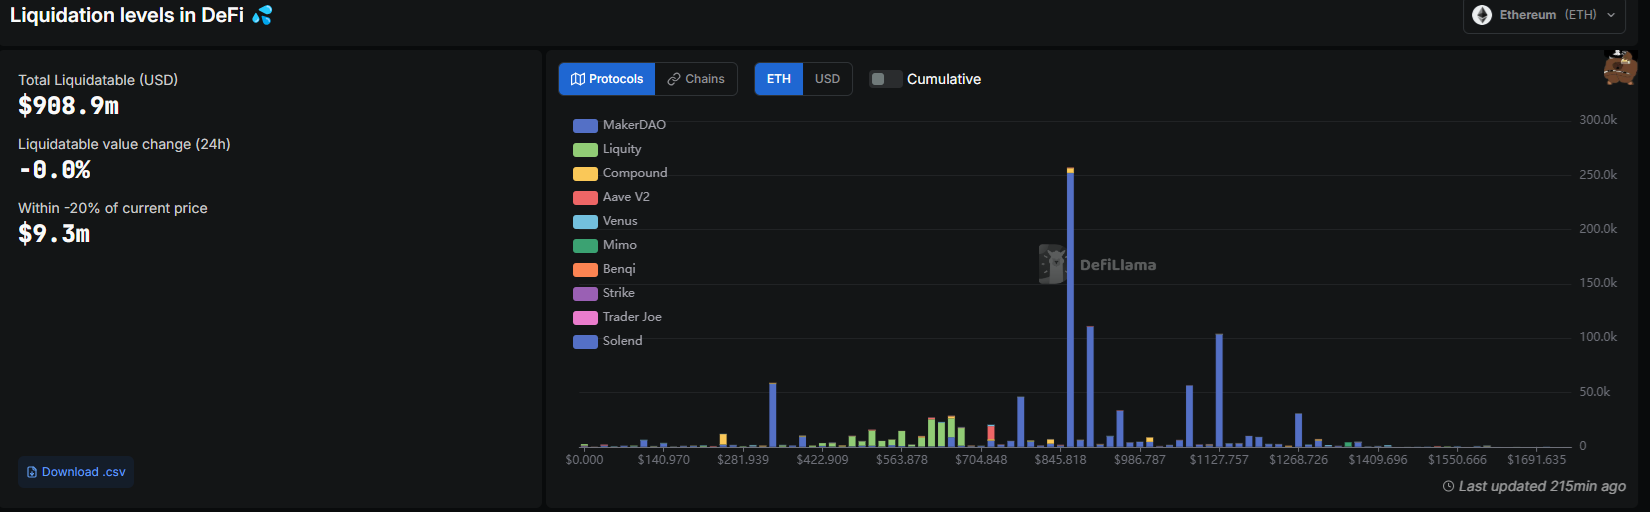Click the tallest bar near $845.818
1650x512 pixels.
click(x=1070, y=308)
